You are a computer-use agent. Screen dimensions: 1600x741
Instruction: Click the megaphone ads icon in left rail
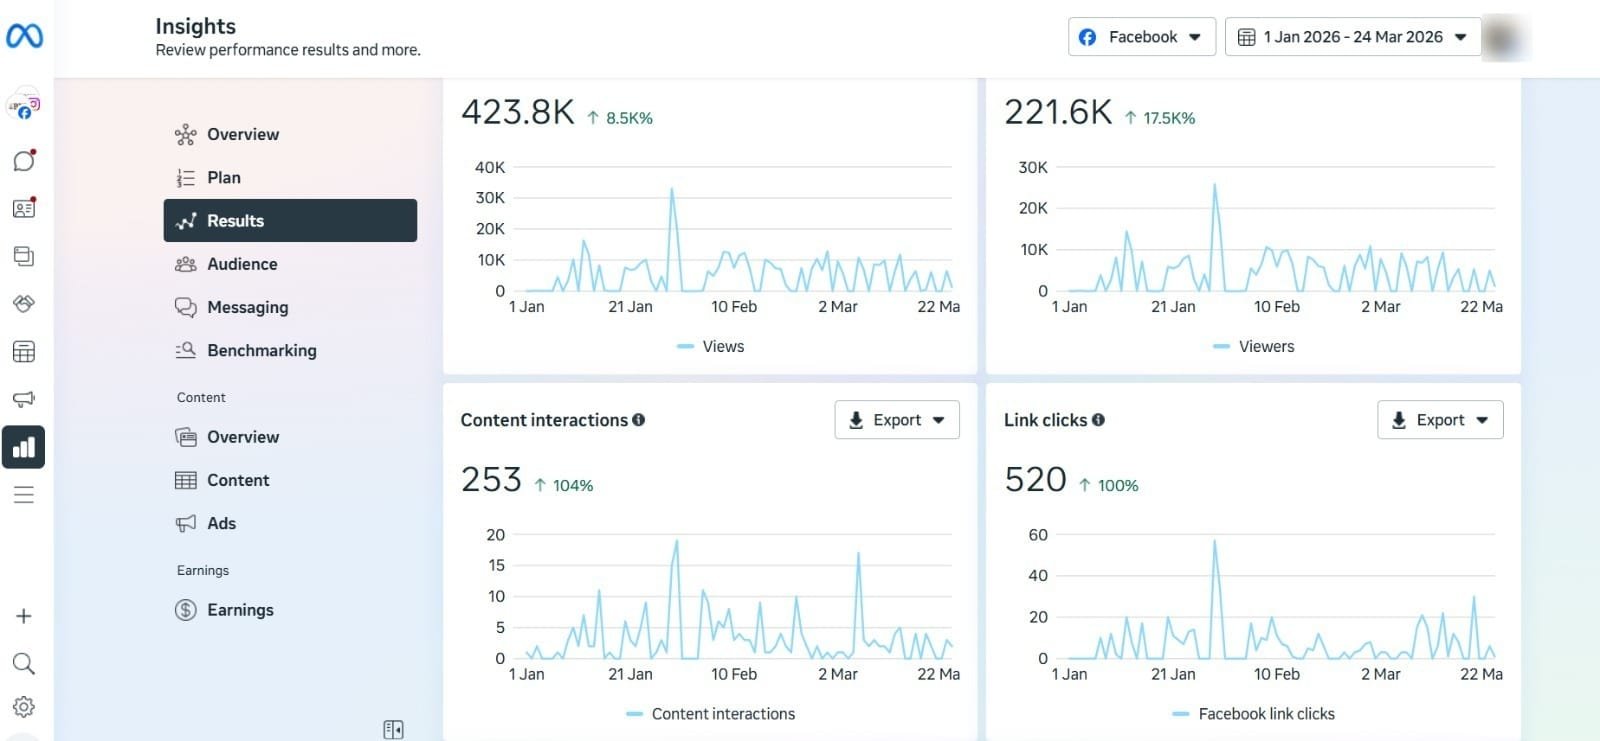tap(24, 399)
